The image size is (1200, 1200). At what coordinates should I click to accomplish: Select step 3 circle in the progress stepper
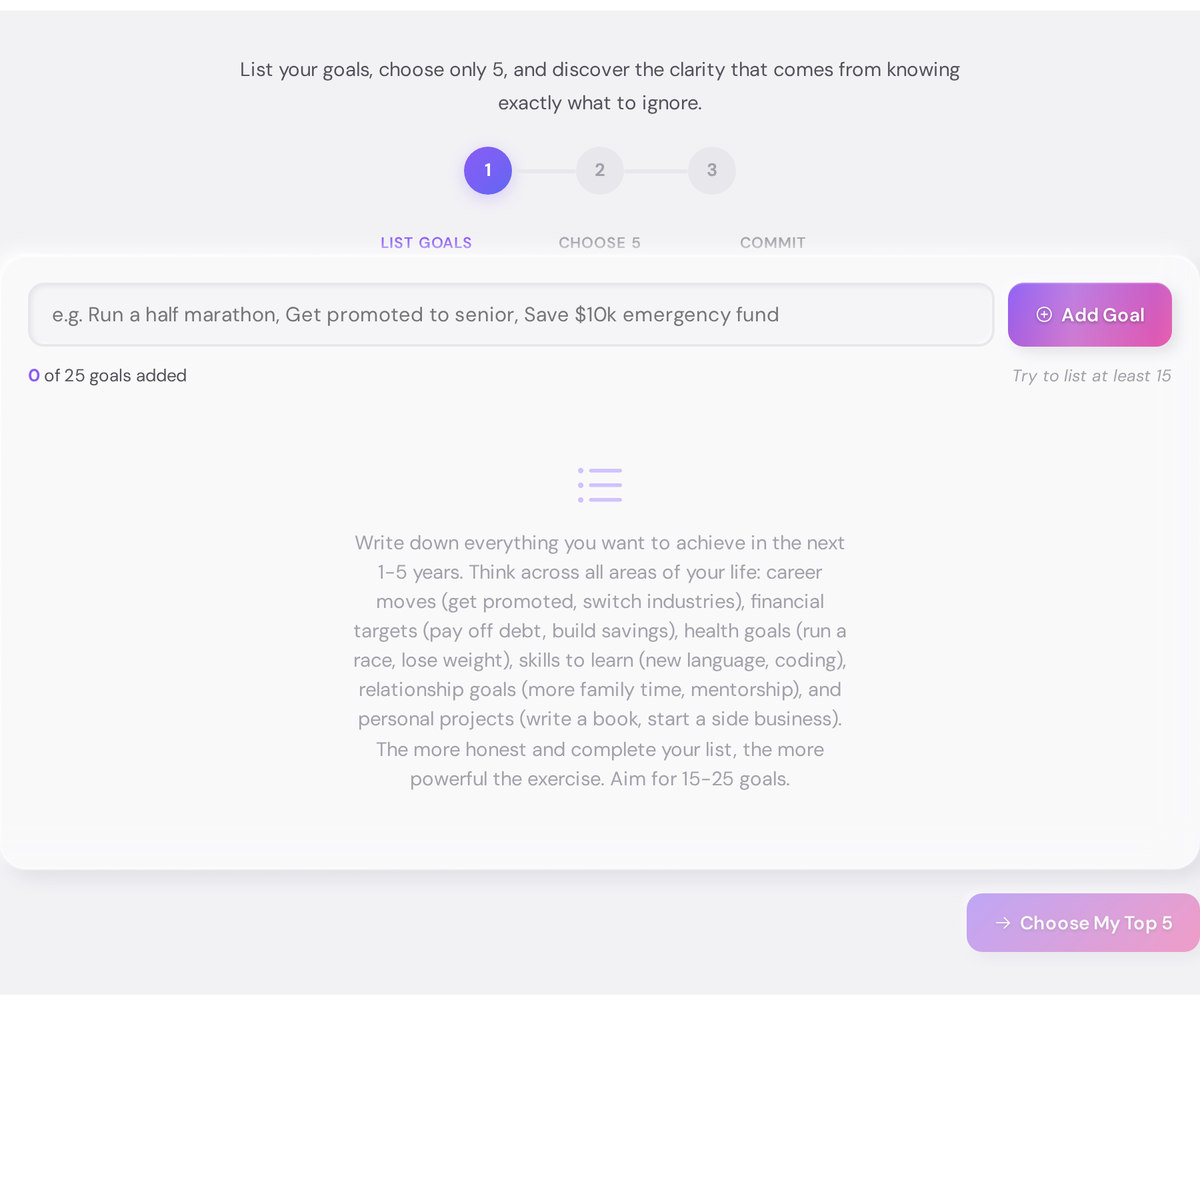point(711,170)
